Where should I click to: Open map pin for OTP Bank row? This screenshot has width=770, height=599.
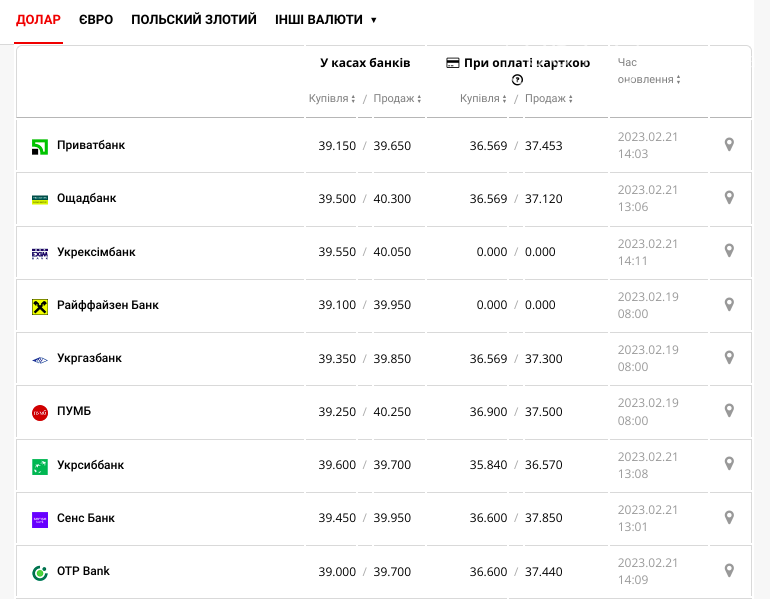729,571
